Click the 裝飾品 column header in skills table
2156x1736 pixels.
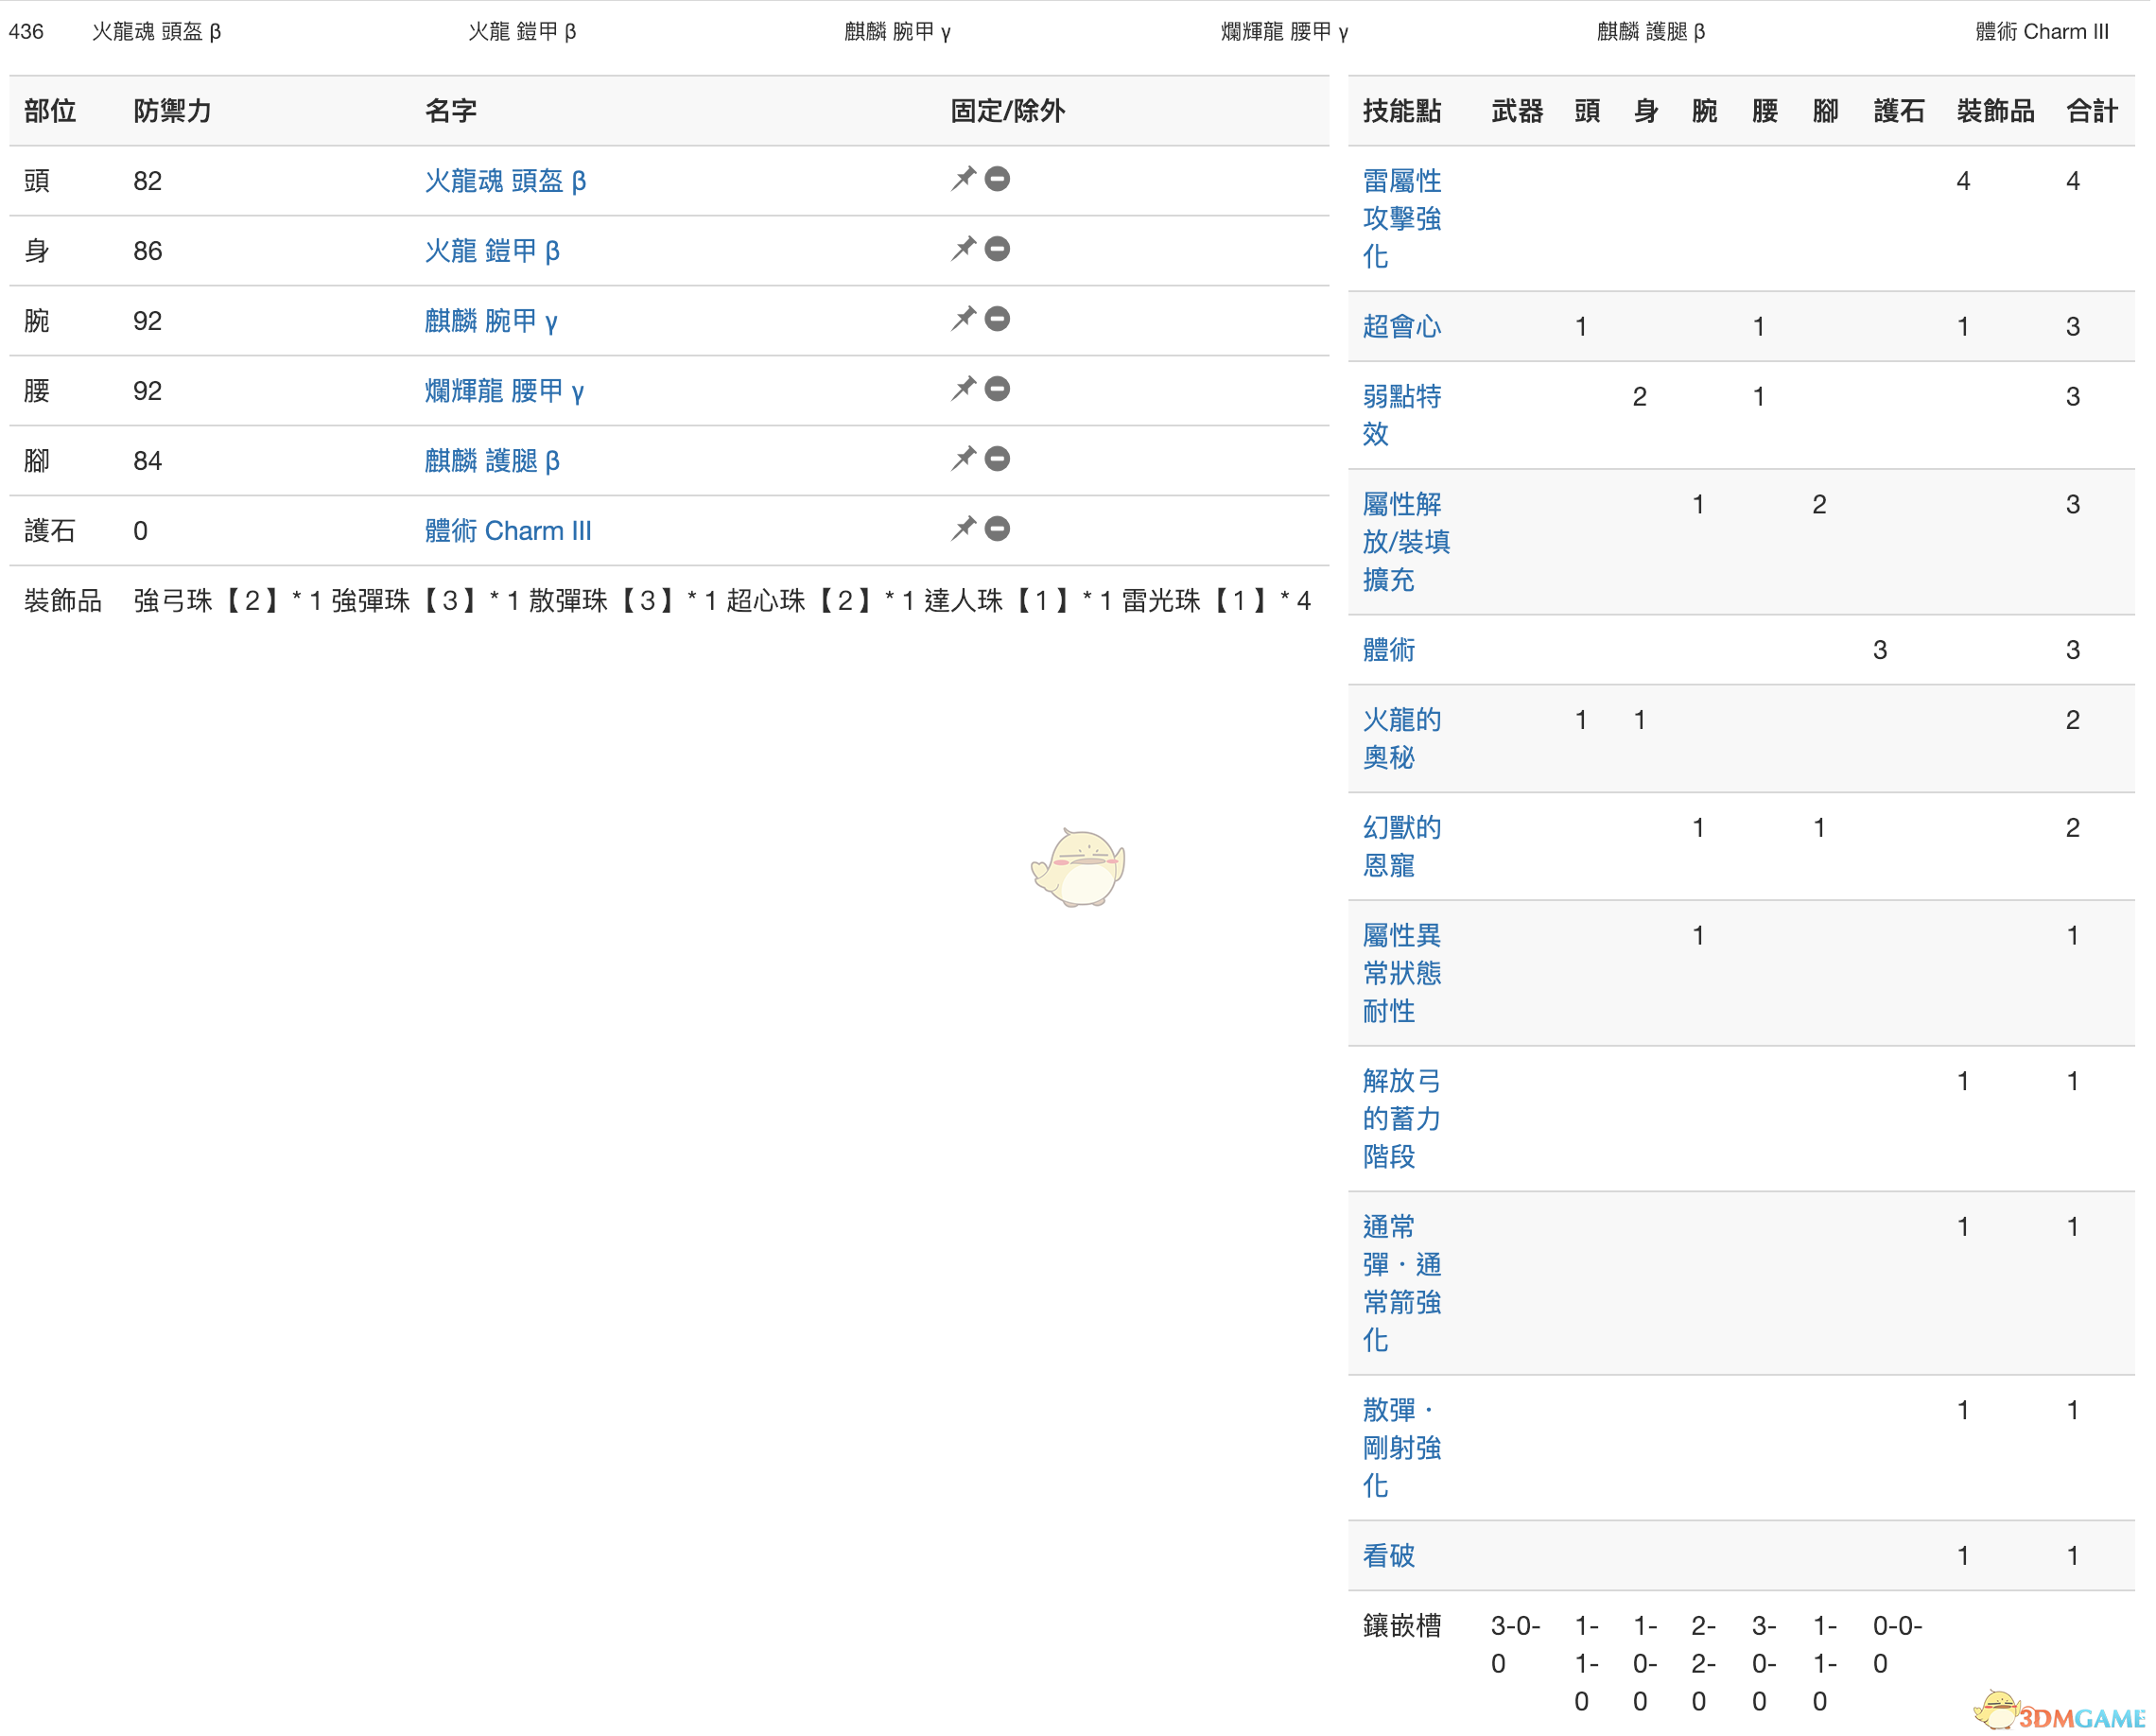1996,111
